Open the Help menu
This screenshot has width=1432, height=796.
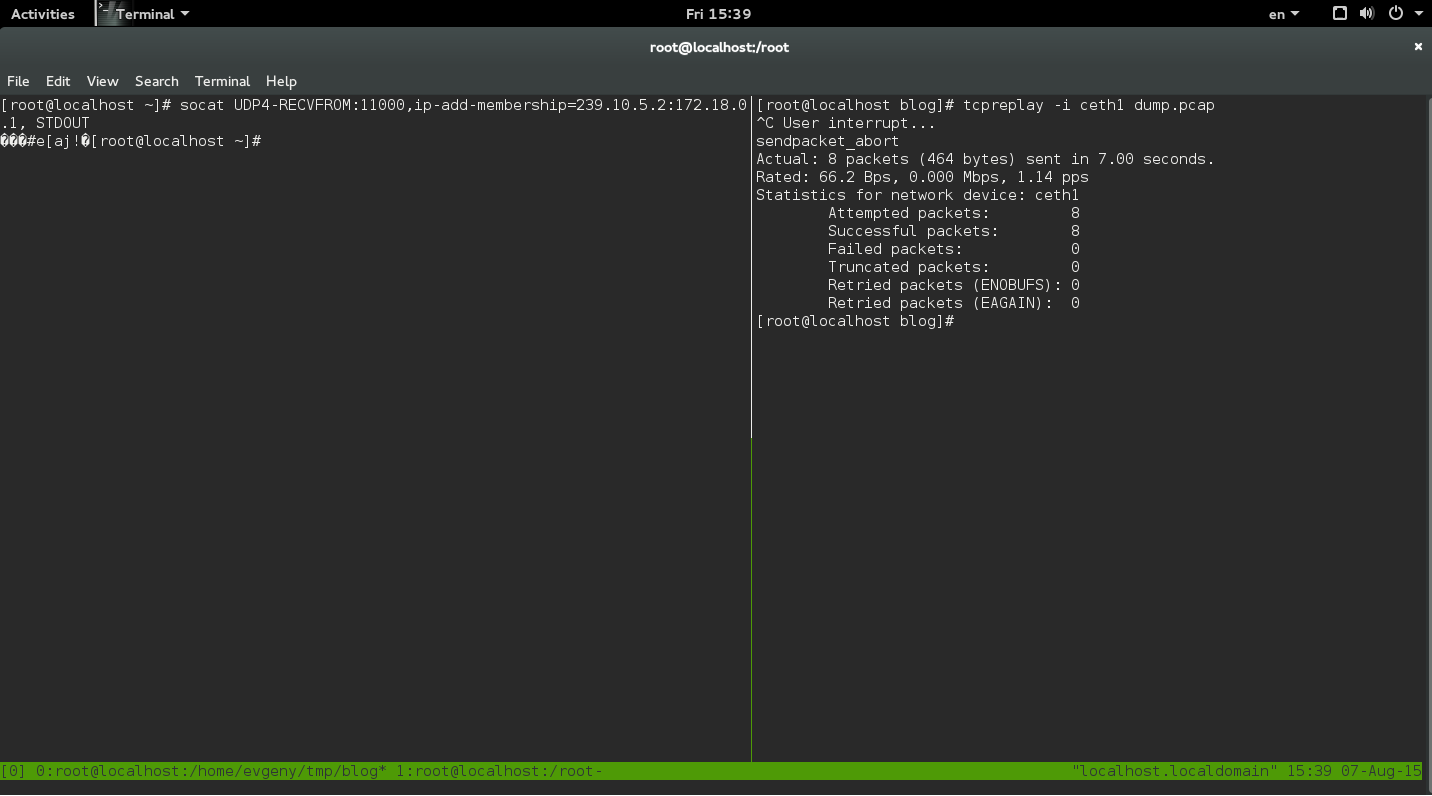click(x=281, y=81)
